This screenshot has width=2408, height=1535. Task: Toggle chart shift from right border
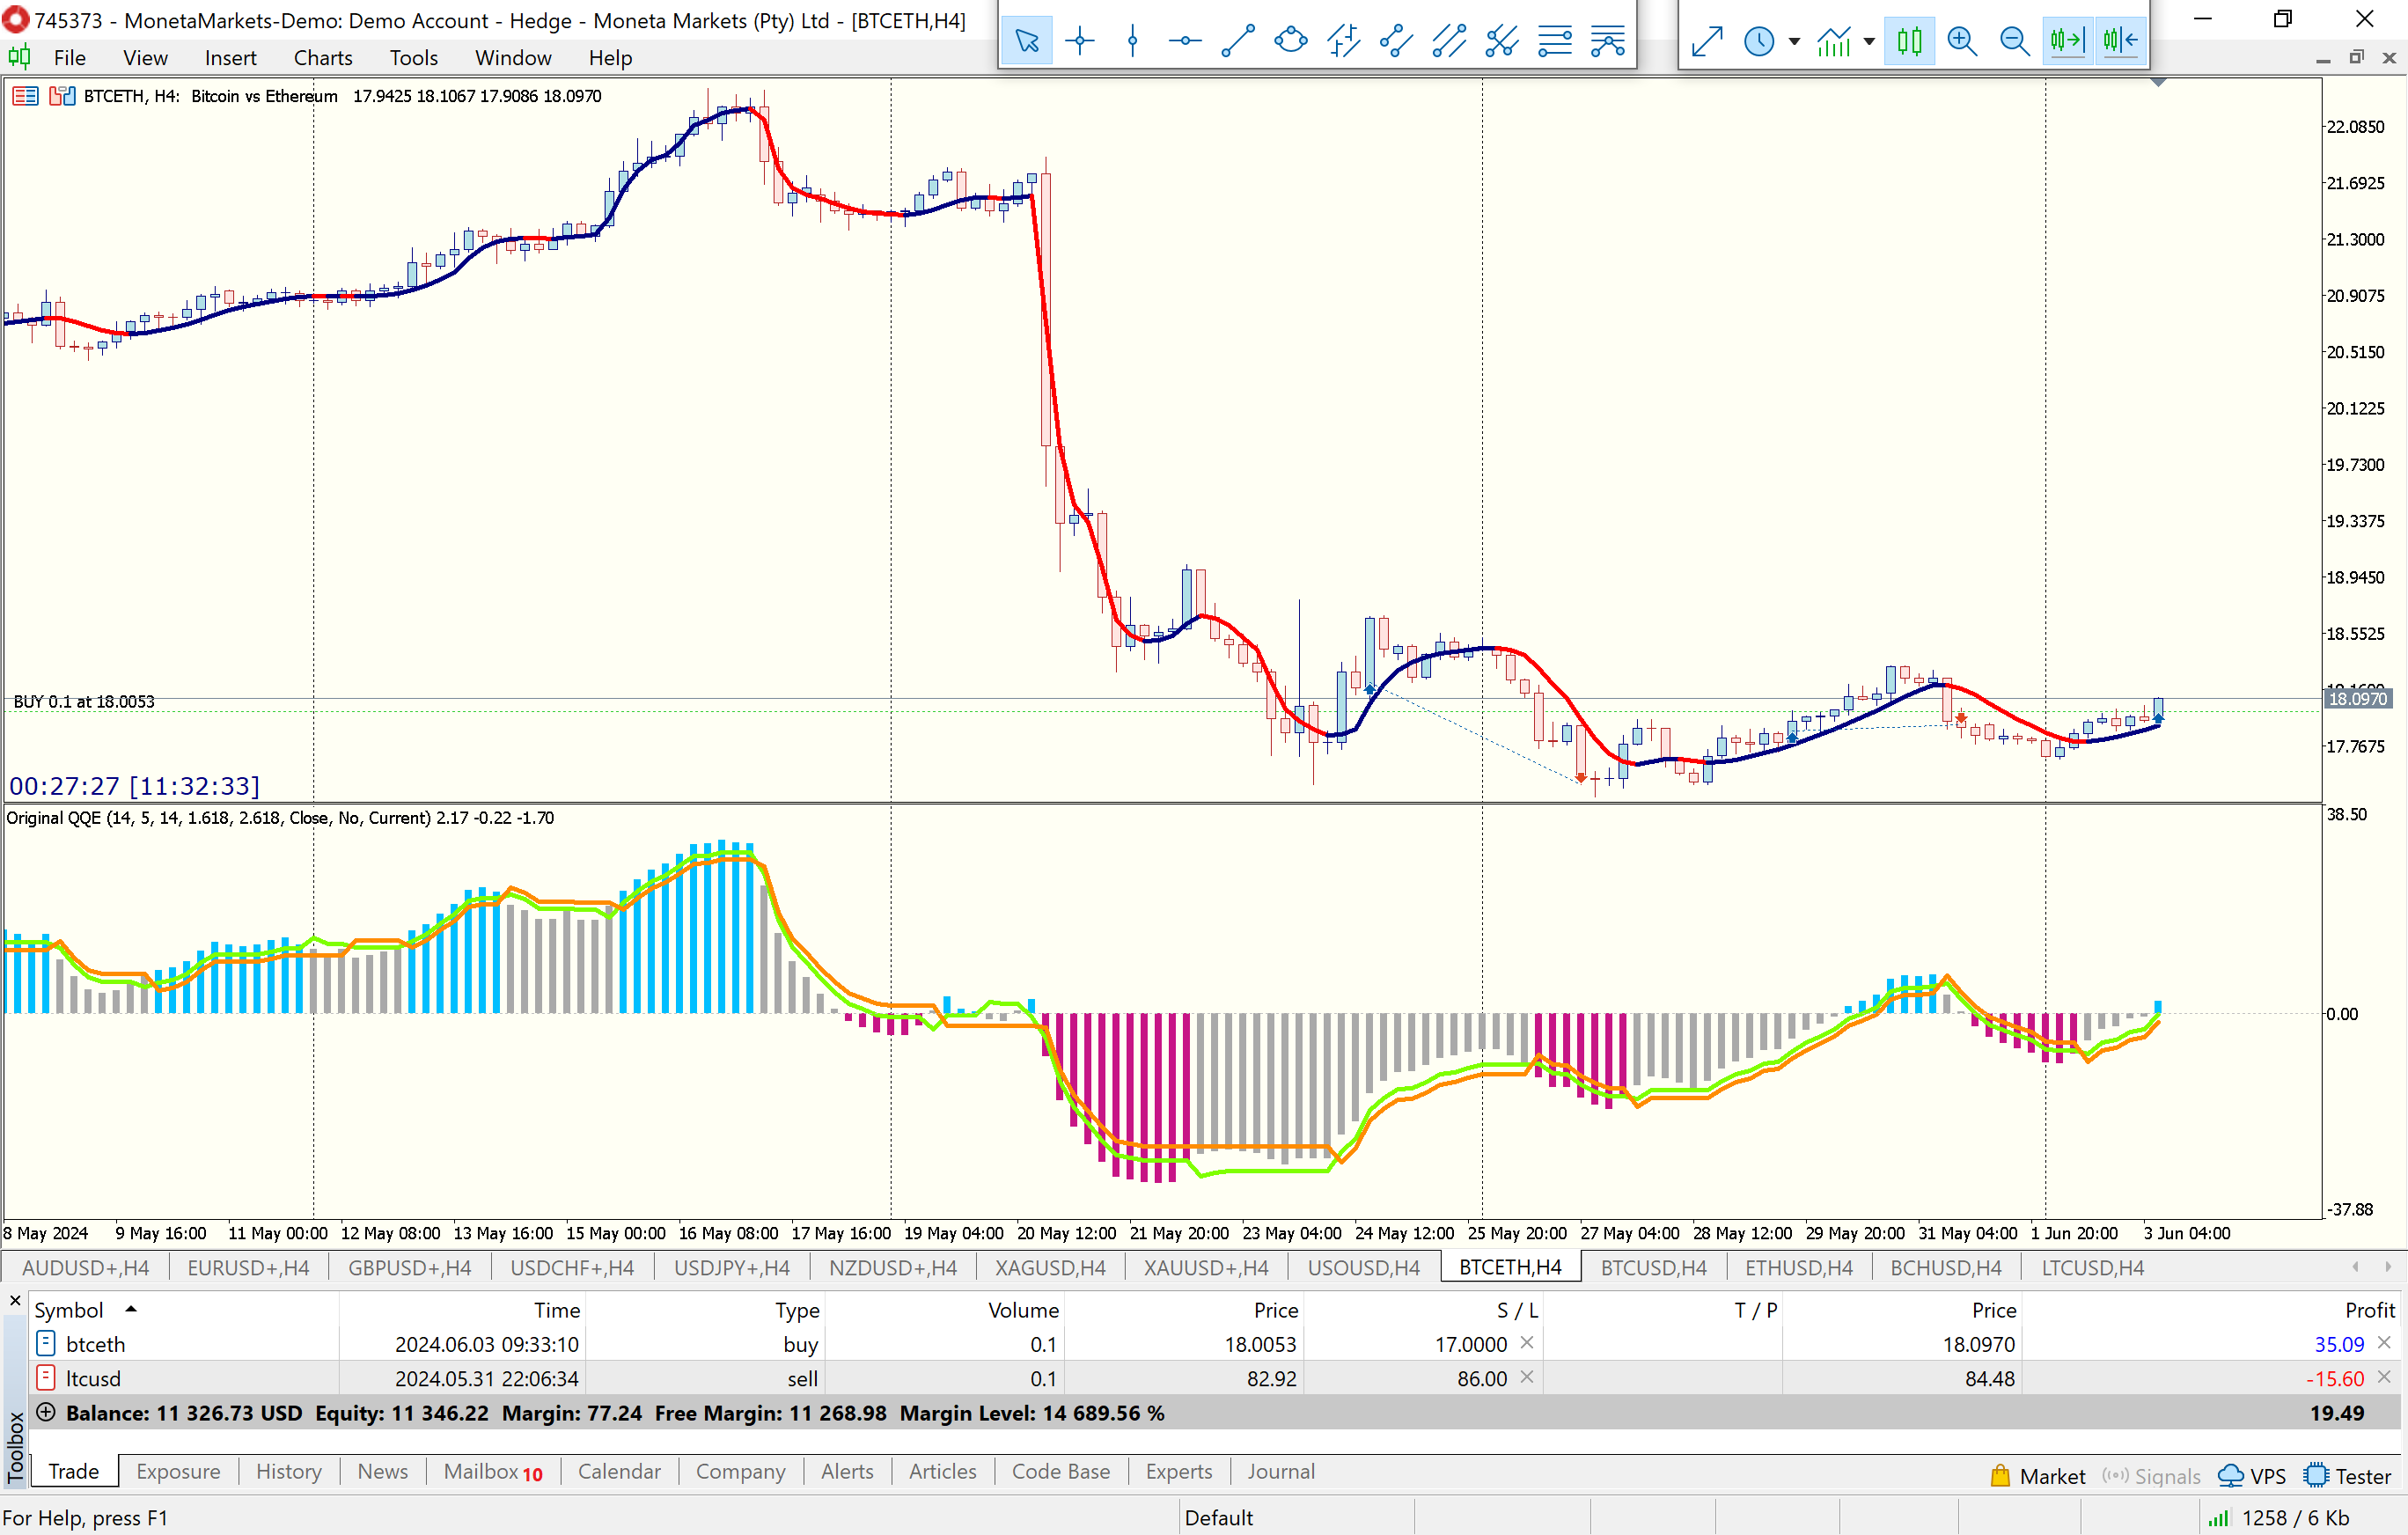click(2120, 41)
